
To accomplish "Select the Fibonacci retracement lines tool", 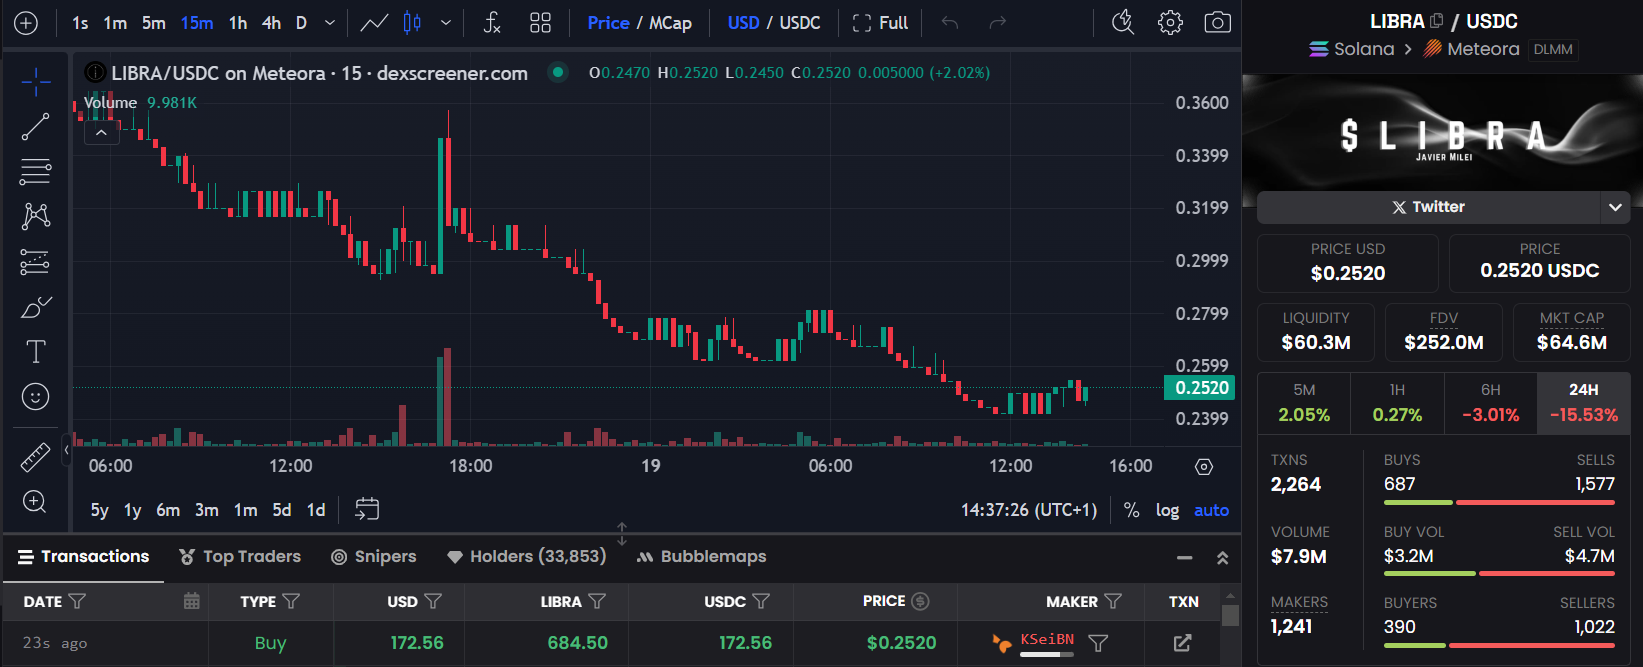I will (35, 172).
